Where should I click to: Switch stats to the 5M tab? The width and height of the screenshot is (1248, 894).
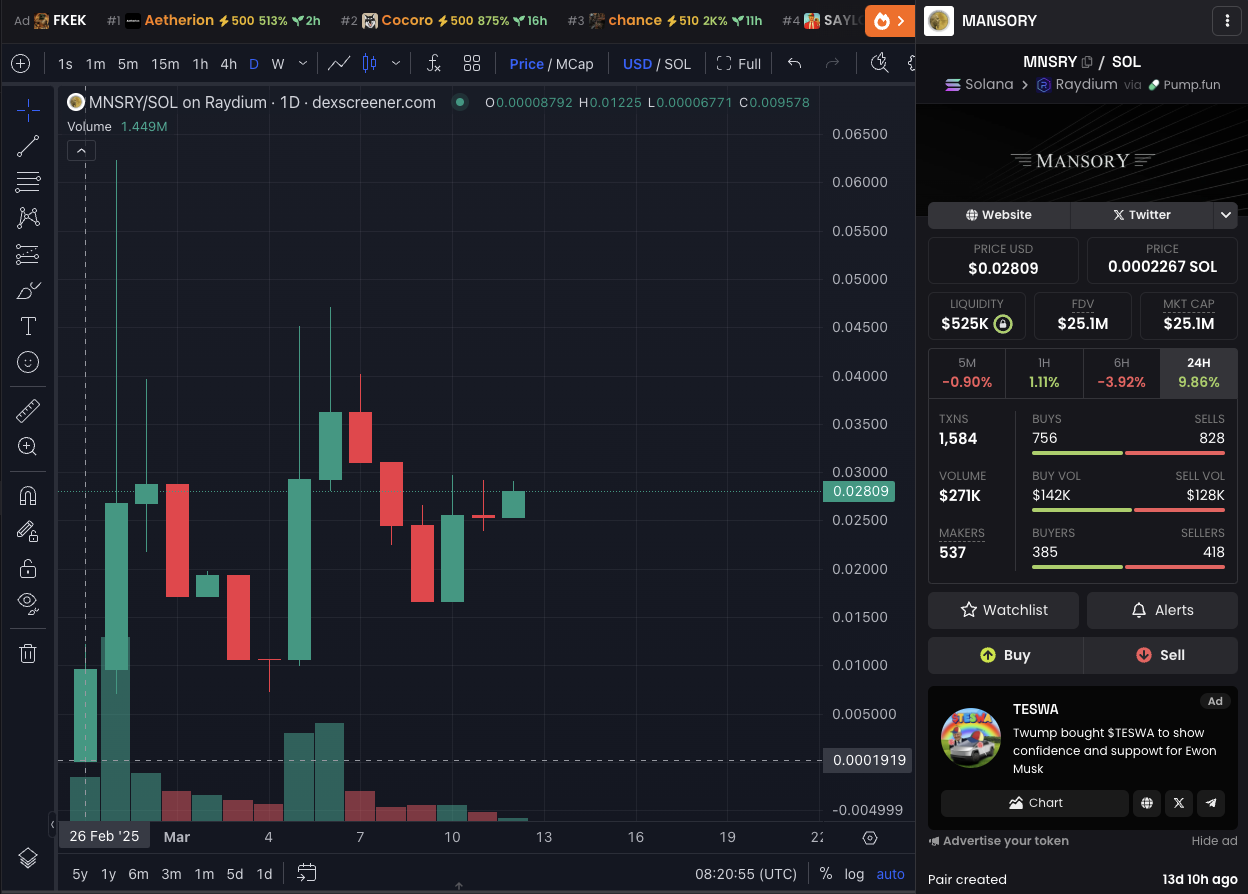[967, 372]
